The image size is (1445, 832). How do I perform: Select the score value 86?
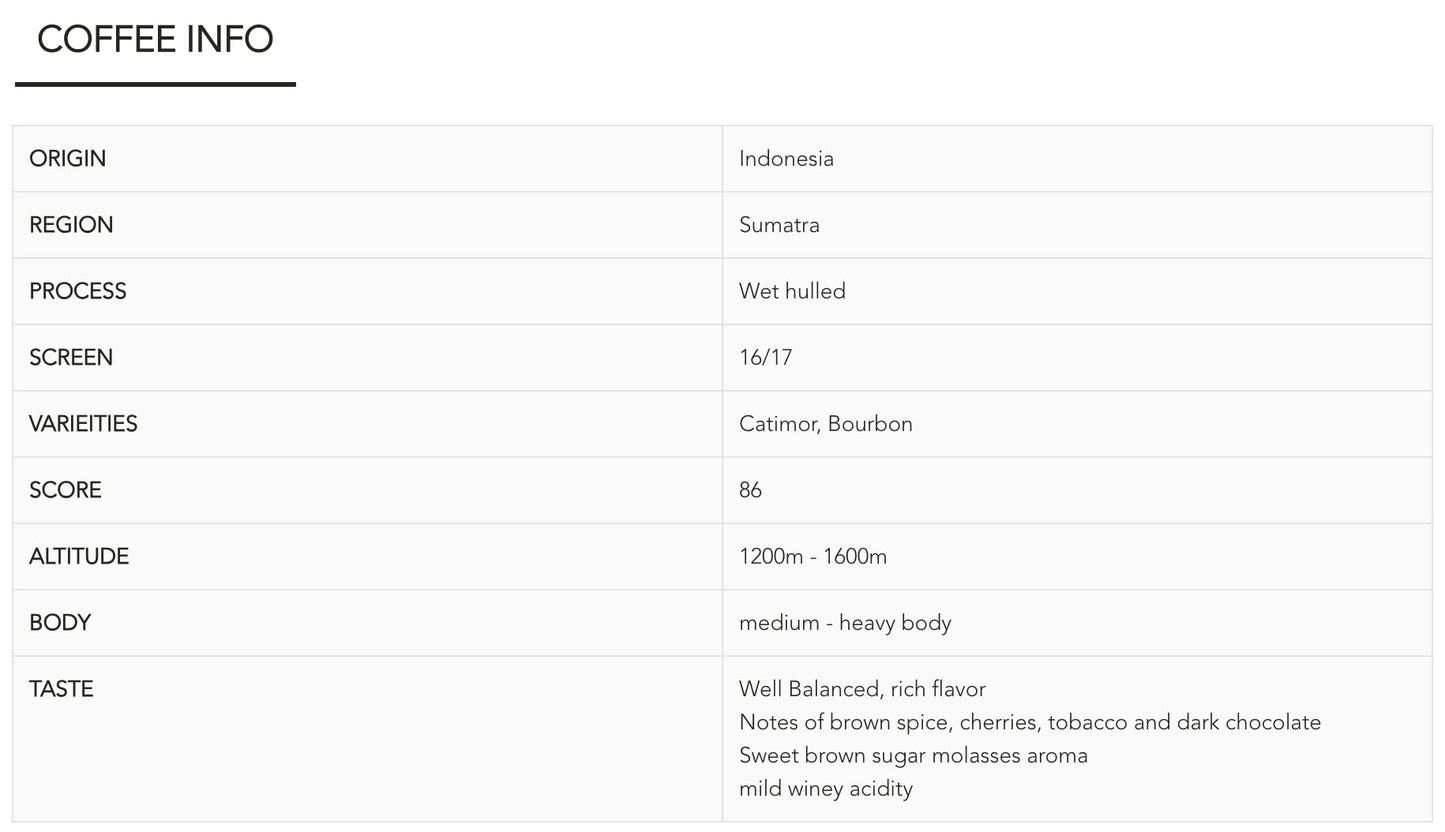coord(750,490)
